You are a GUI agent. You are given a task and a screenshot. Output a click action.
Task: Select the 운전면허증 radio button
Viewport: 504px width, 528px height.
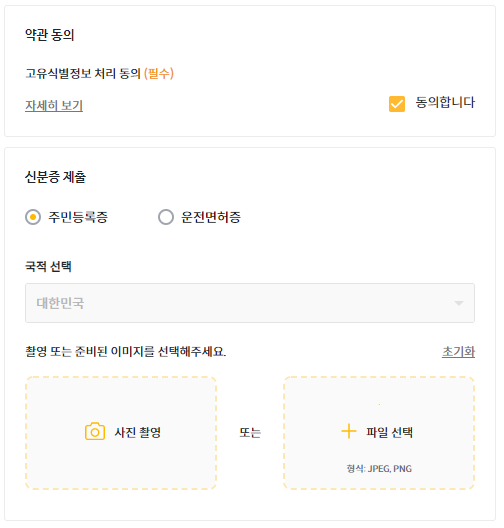[166, 217]
